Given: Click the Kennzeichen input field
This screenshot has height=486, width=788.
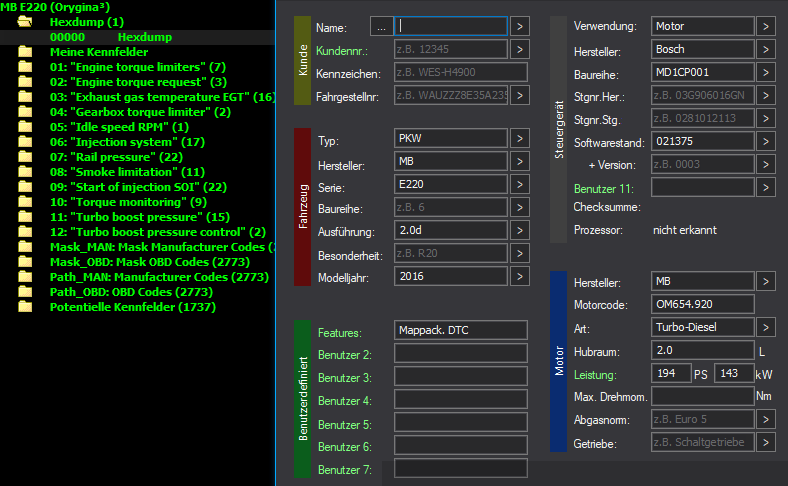Looking at the screenshot, I should point(461,72).
